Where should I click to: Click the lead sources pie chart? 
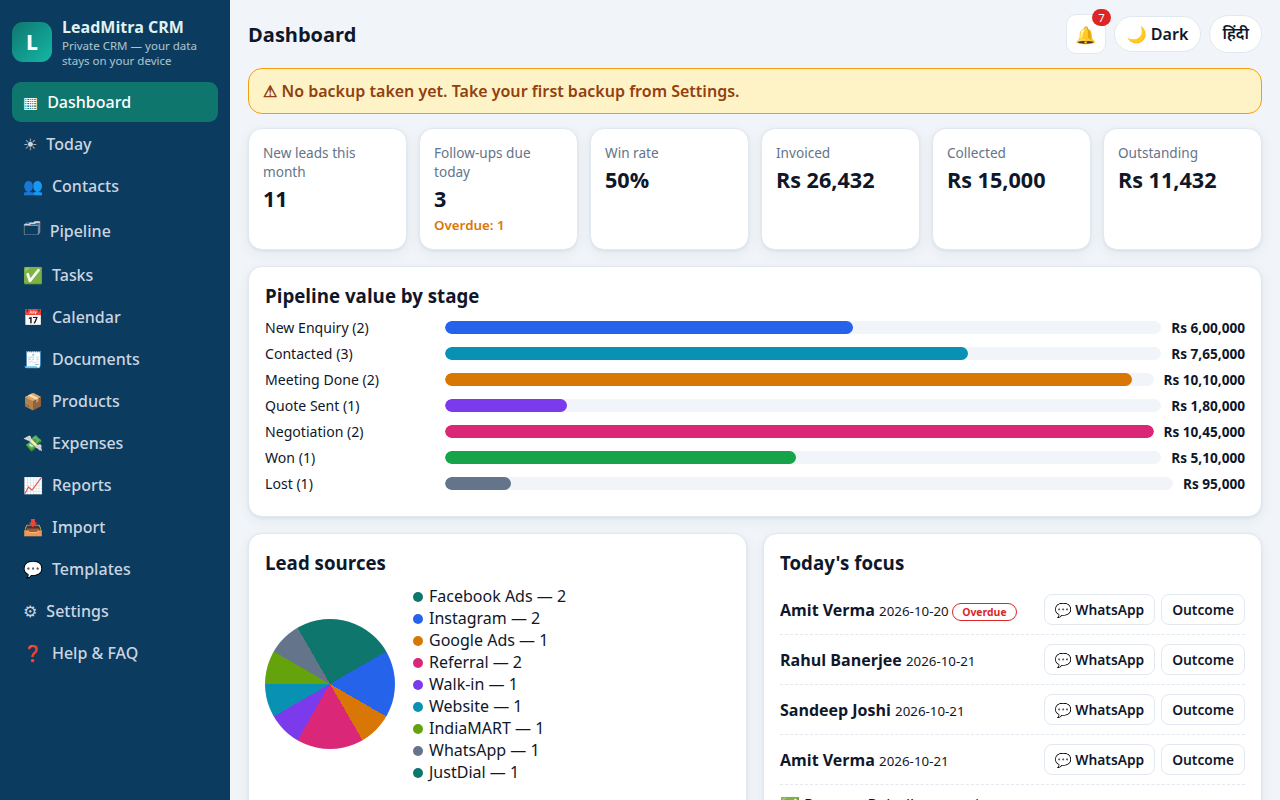click(x=330, y=684)
